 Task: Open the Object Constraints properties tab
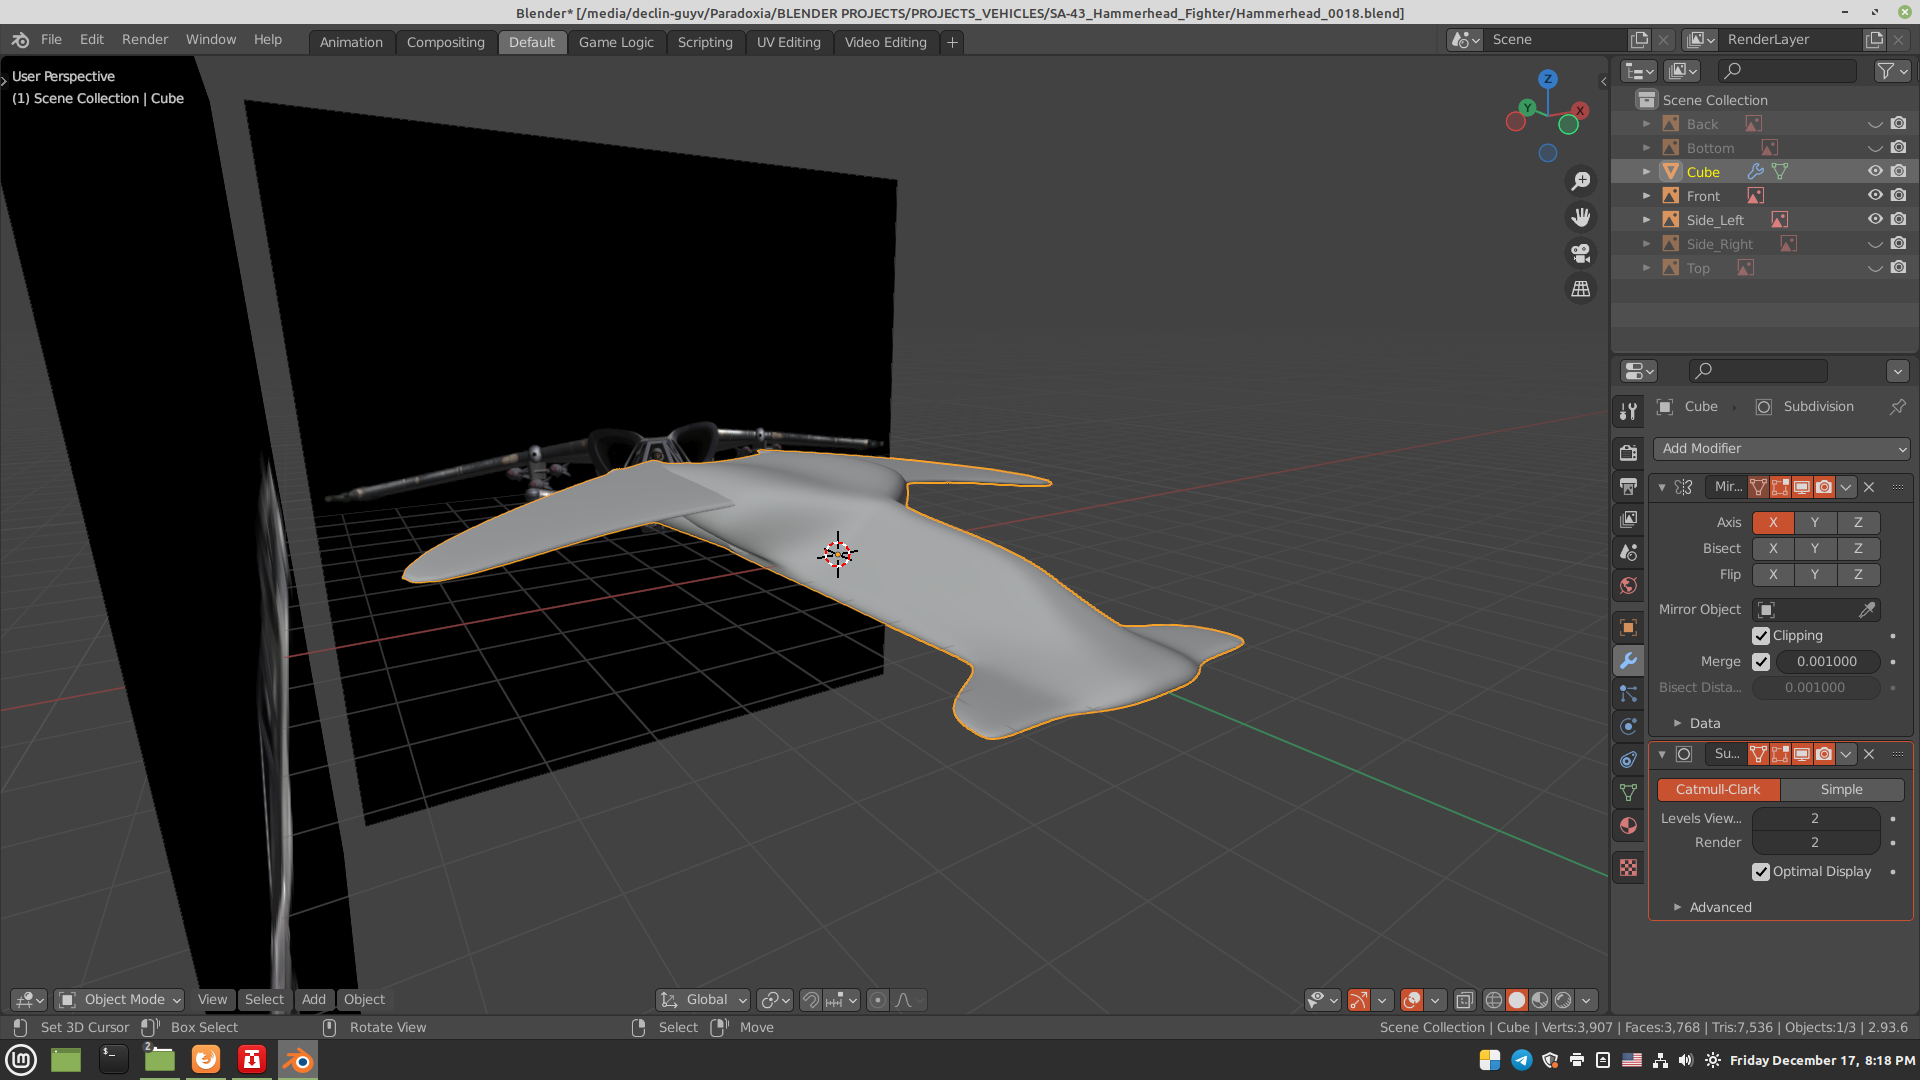[1629, 760]
